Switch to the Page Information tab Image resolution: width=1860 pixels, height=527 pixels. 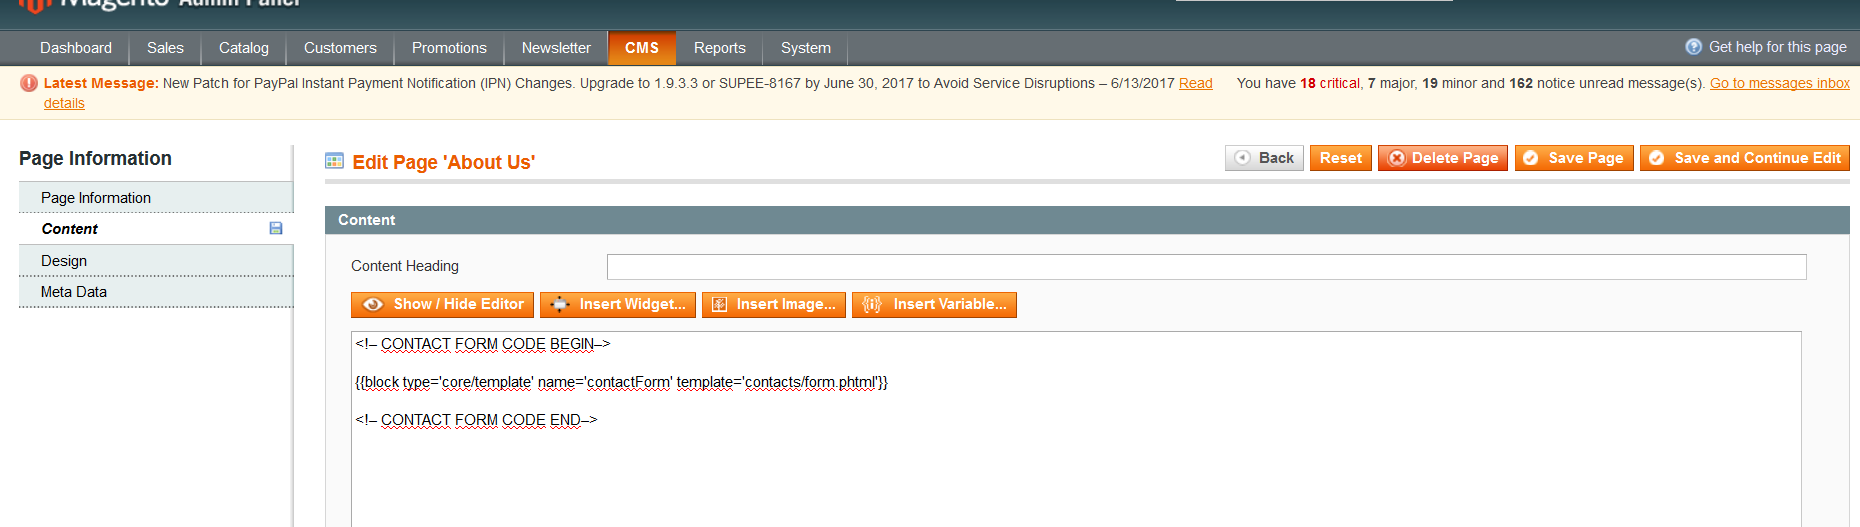tap(156, 198)
